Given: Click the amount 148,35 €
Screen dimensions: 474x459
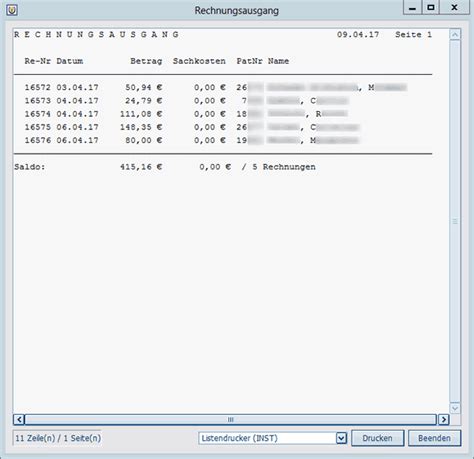Looking at the screenshot, I should tap(141, 127).
